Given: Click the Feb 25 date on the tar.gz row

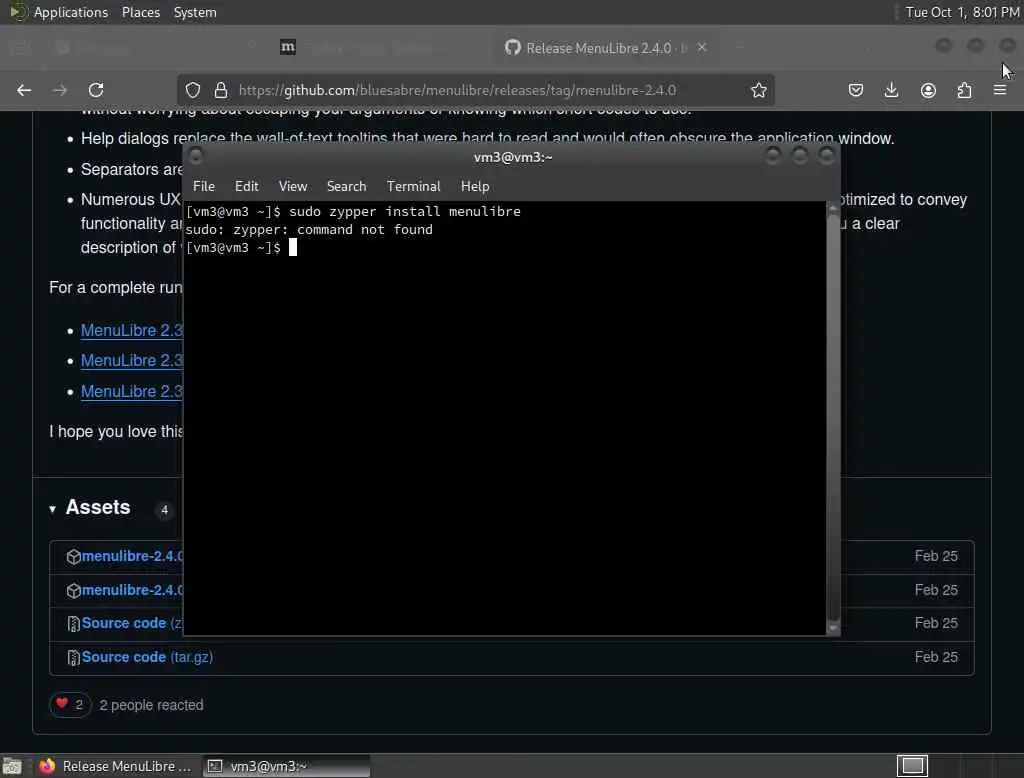Looking at the screenshot, I should tap(936, 657).
